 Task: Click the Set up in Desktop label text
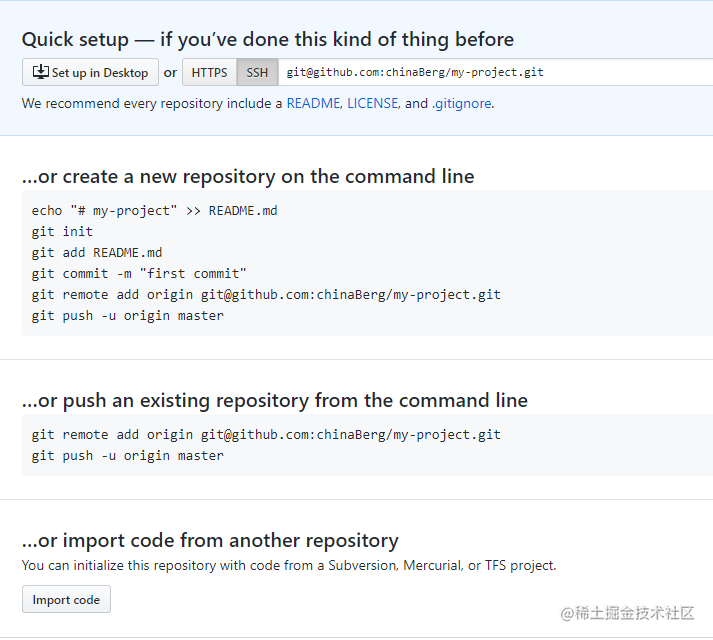tap(100, 73)
